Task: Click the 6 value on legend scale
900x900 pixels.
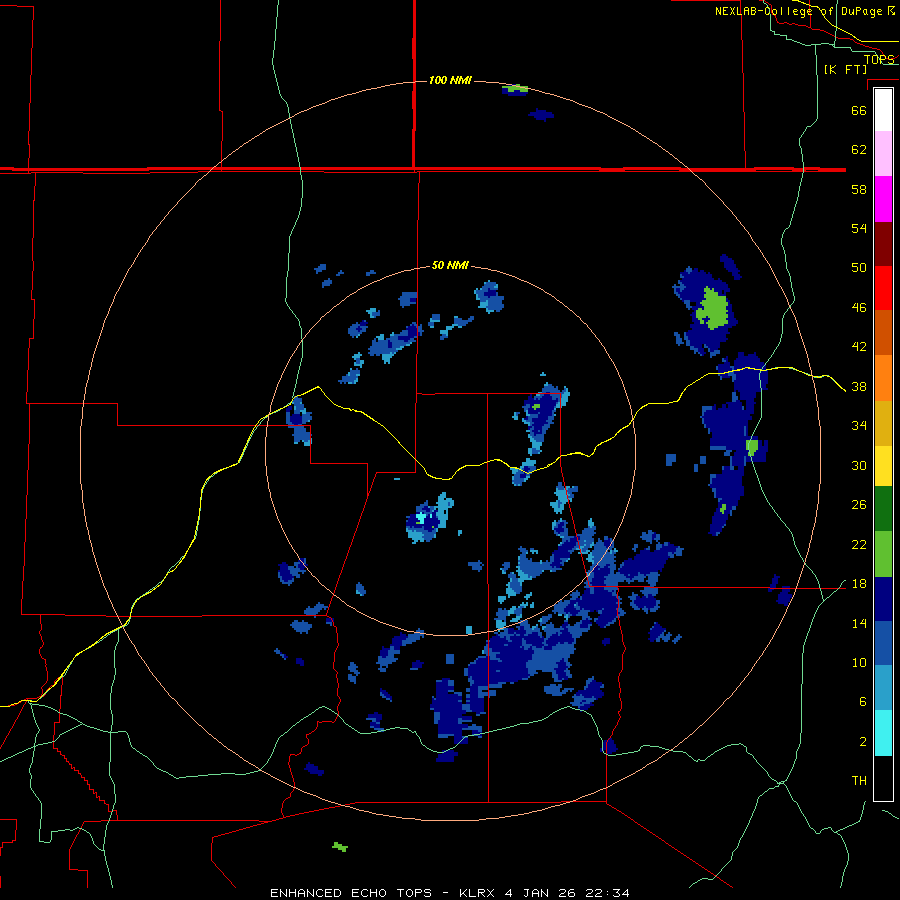Action: 863,702
